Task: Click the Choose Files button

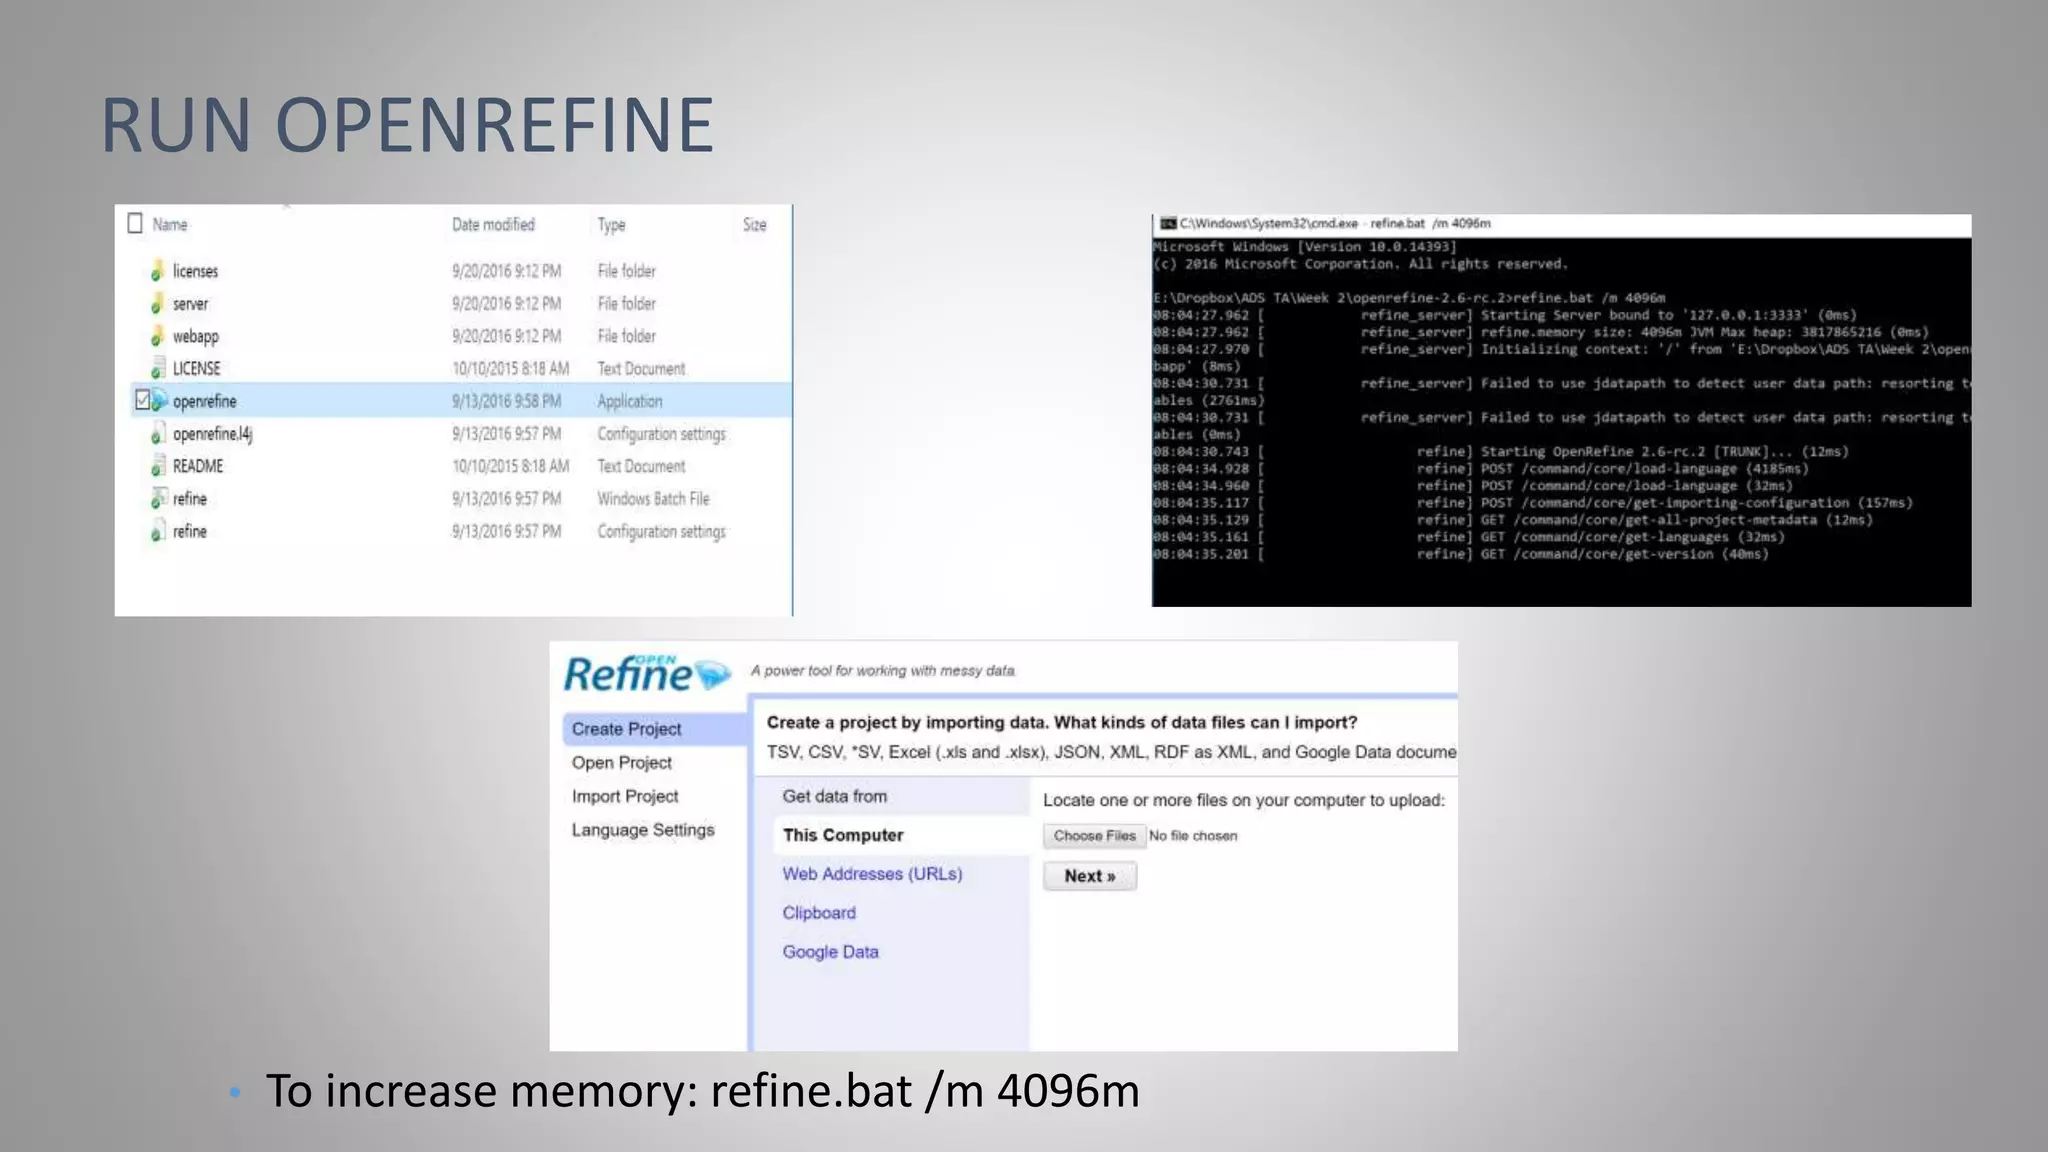Action: tap(1094, 836)
